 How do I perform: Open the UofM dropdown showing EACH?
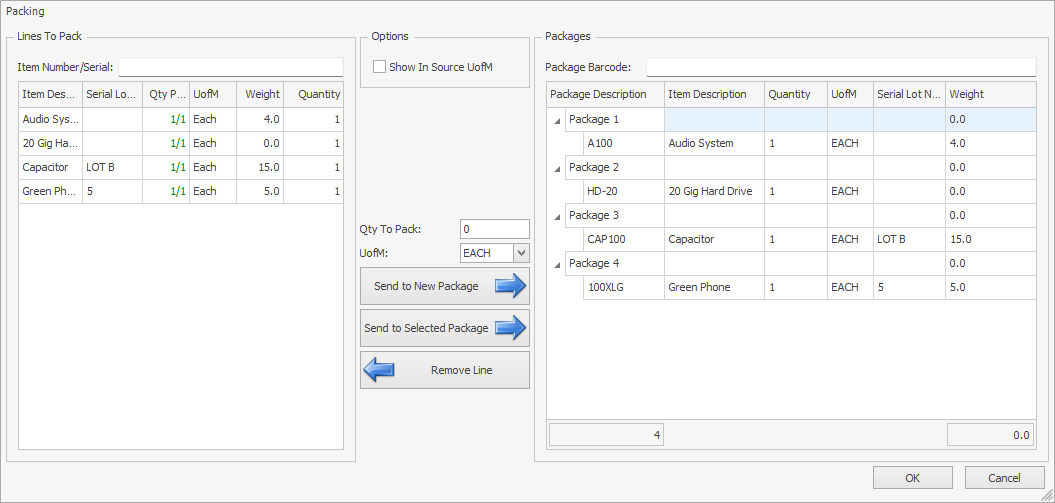pyautogui.click(x=520, y=253)
